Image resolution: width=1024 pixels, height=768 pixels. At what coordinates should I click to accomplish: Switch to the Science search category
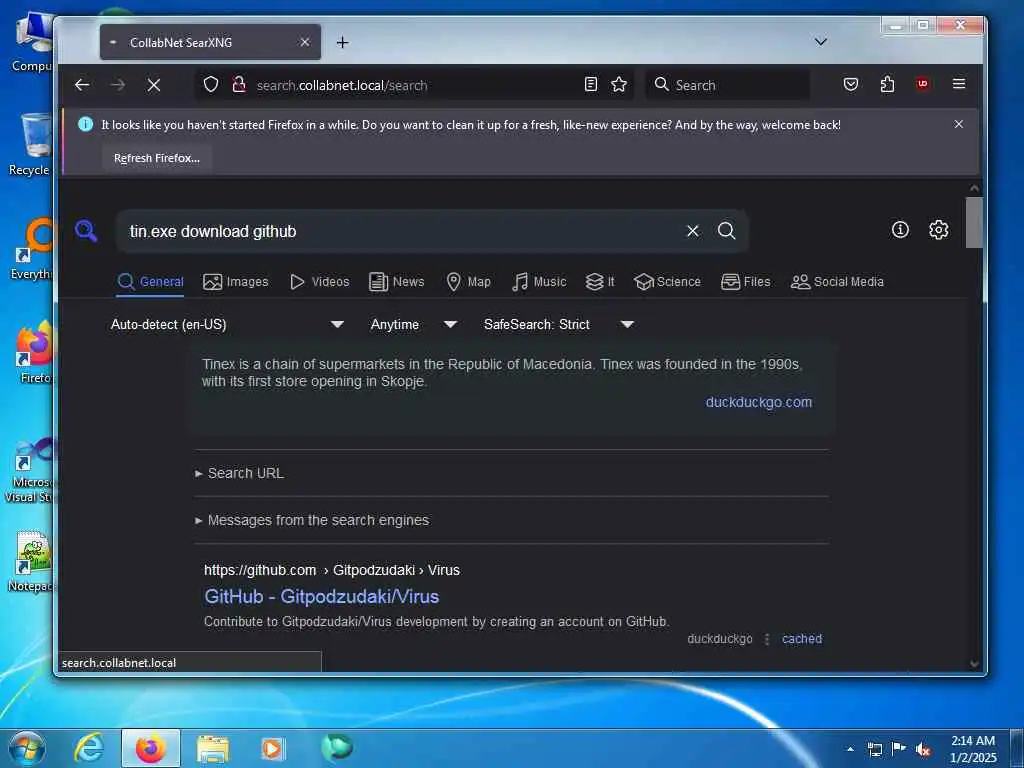667,281
